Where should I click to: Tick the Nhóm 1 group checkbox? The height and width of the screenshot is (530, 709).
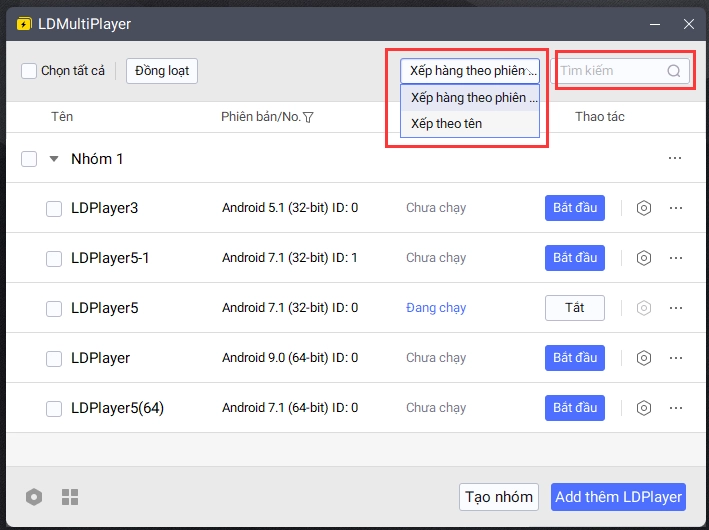29,159
